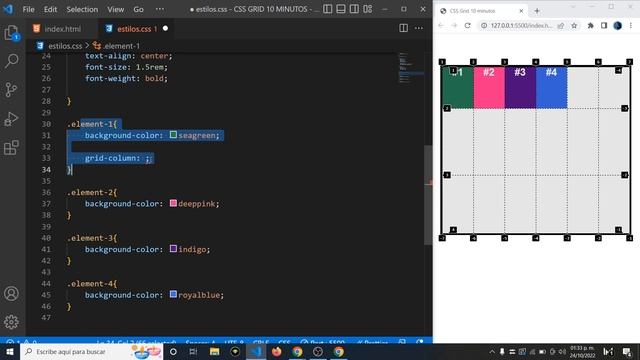Open the indigo color swatch picker

point(173,249)
